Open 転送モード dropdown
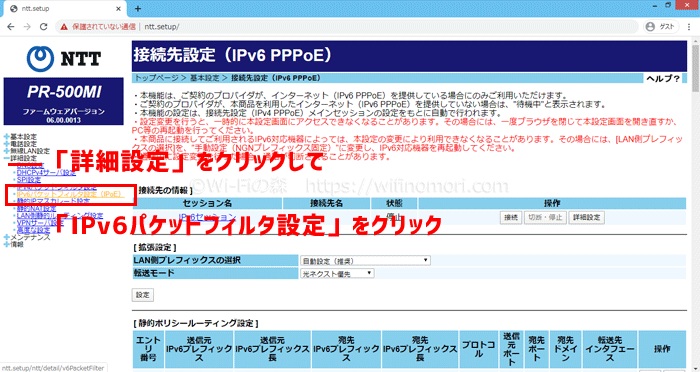Screen dimensions: 700x372 (338, 273)
